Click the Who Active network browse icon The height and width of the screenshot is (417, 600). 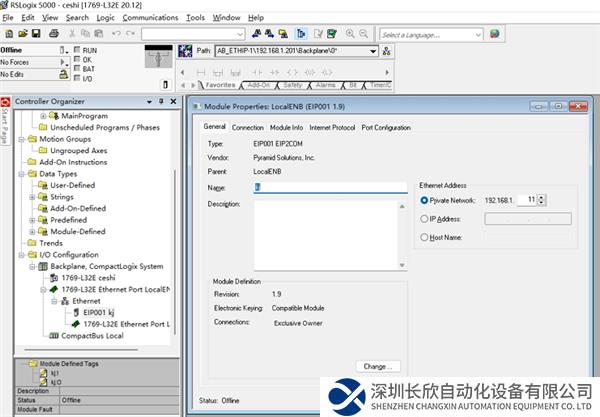tap(387, 51)
